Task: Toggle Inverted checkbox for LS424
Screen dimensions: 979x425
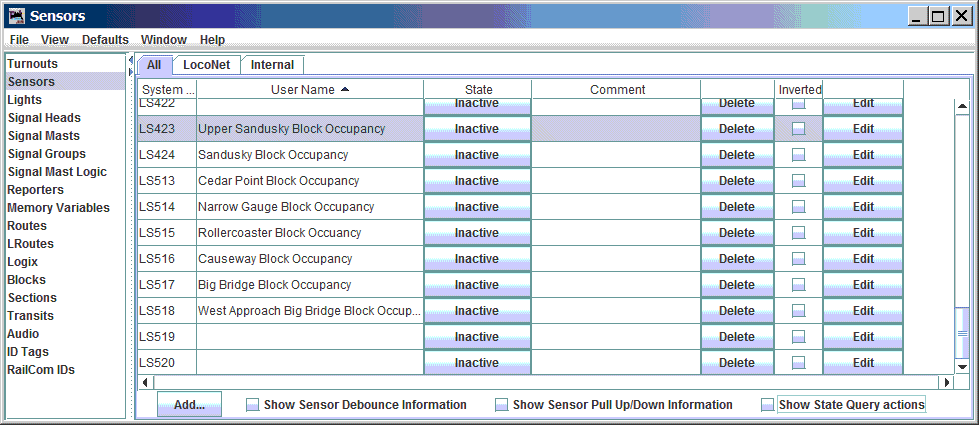Action: point(799,155)
